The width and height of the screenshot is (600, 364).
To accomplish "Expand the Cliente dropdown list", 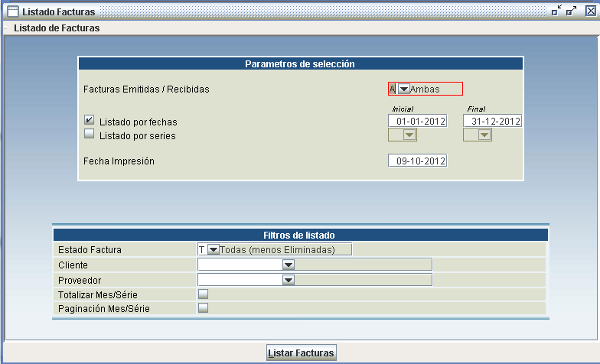I will coord(288,264).
